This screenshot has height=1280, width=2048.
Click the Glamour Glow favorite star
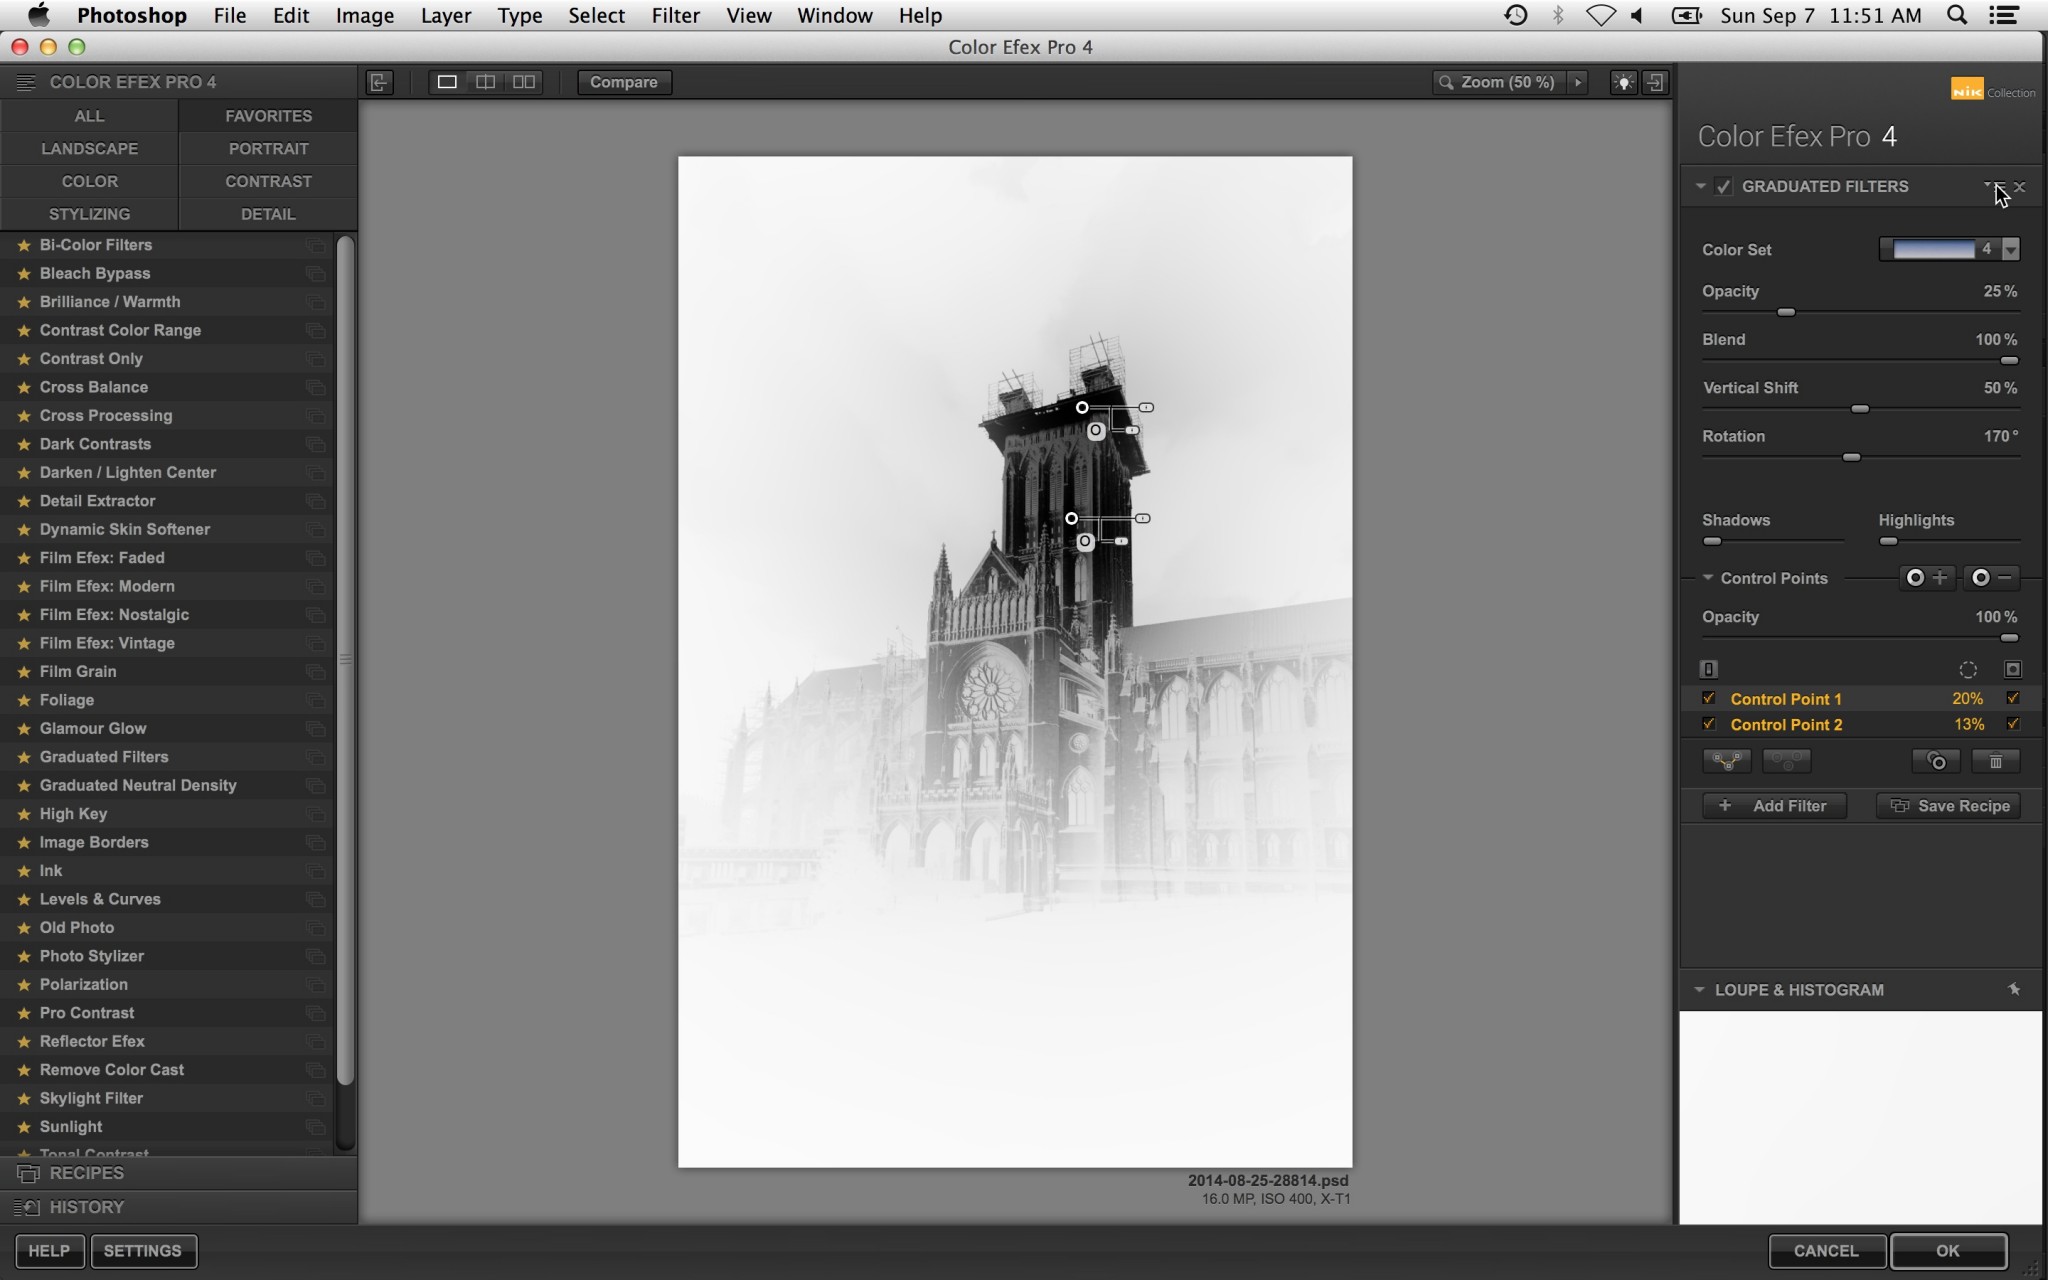(x=24, y=729)
